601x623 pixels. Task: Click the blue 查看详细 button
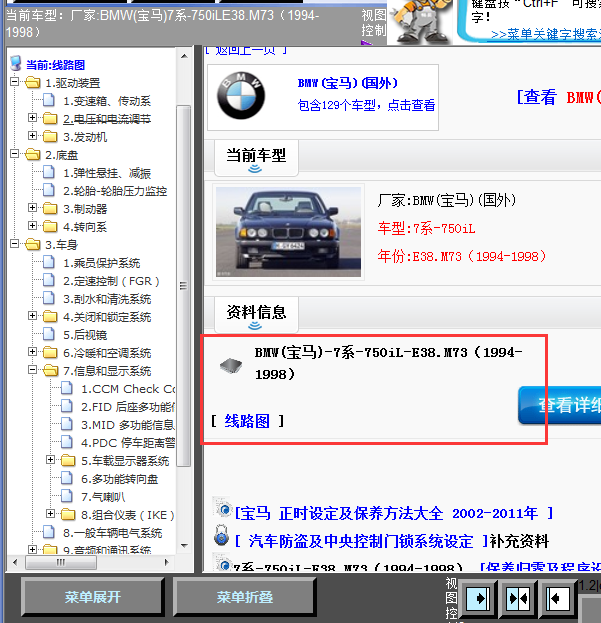(x=560, y=405)
